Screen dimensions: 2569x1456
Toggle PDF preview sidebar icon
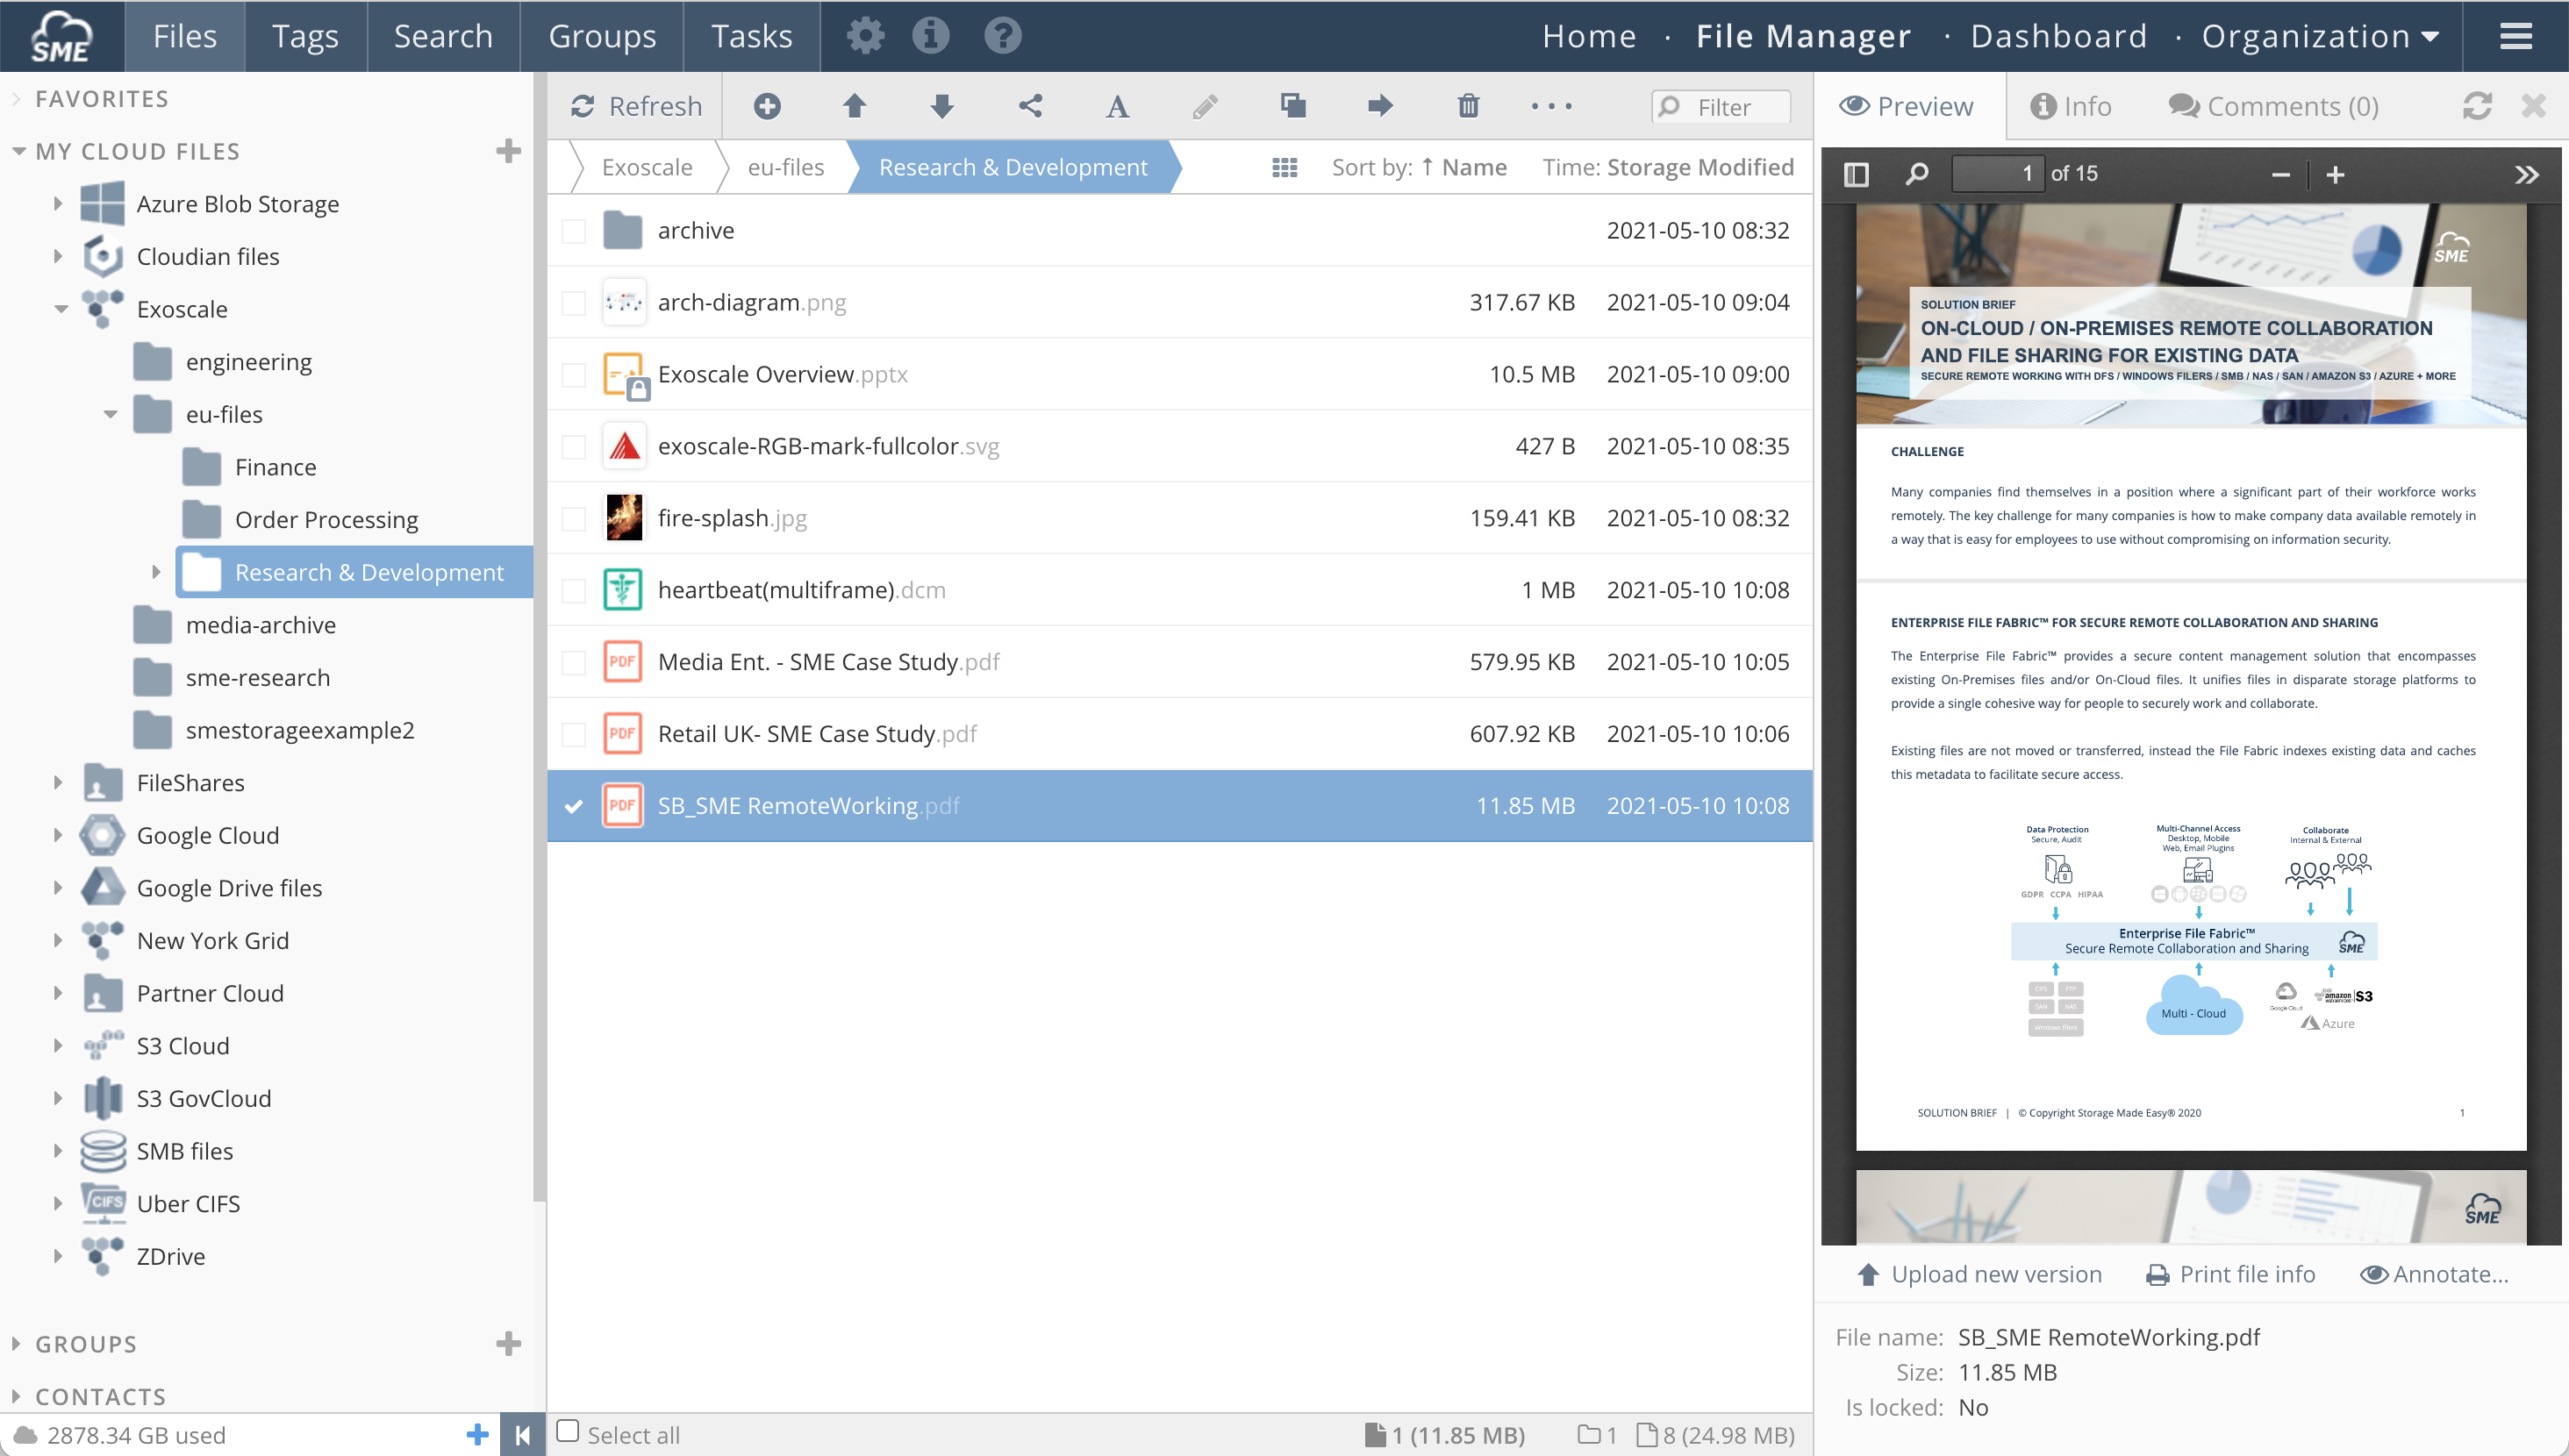pos(1855,174)
